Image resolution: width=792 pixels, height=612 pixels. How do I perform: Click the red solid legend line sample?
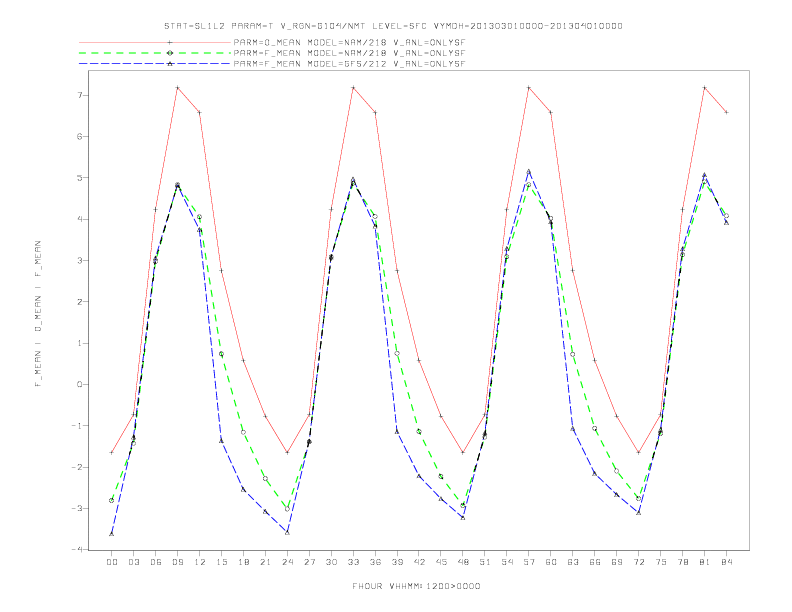click(155, 42)
